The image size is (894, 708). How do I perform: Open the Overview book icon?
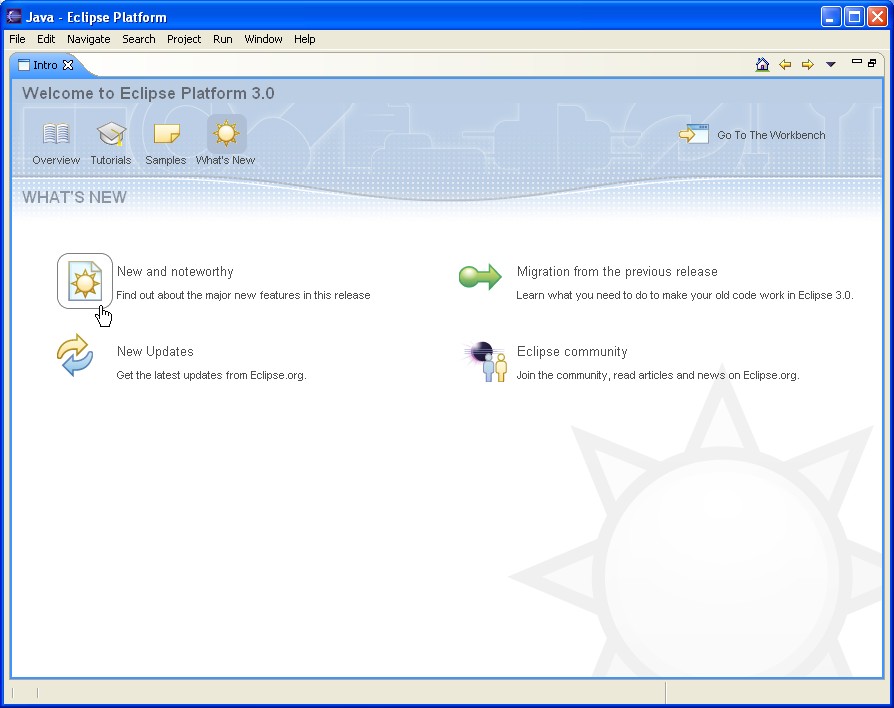[x=56, y=134]
